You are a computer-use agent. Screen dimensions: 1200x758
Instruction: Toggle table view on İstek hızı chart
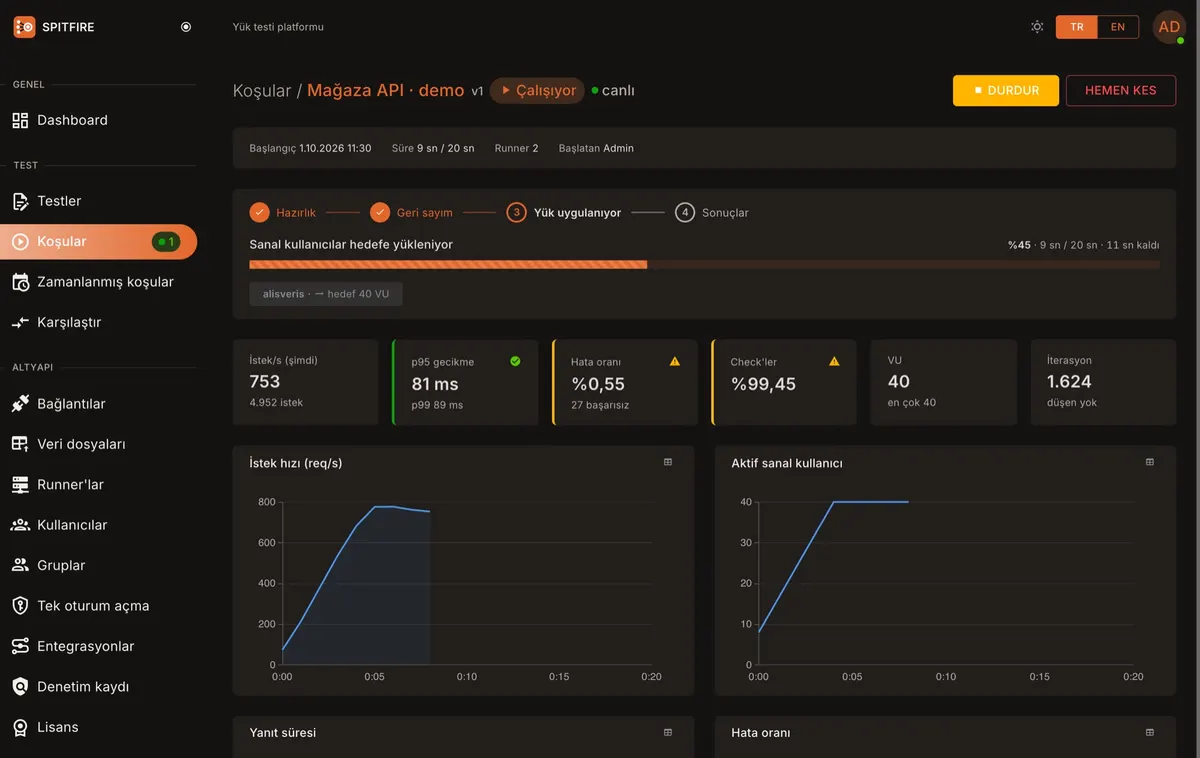[668, 462]
